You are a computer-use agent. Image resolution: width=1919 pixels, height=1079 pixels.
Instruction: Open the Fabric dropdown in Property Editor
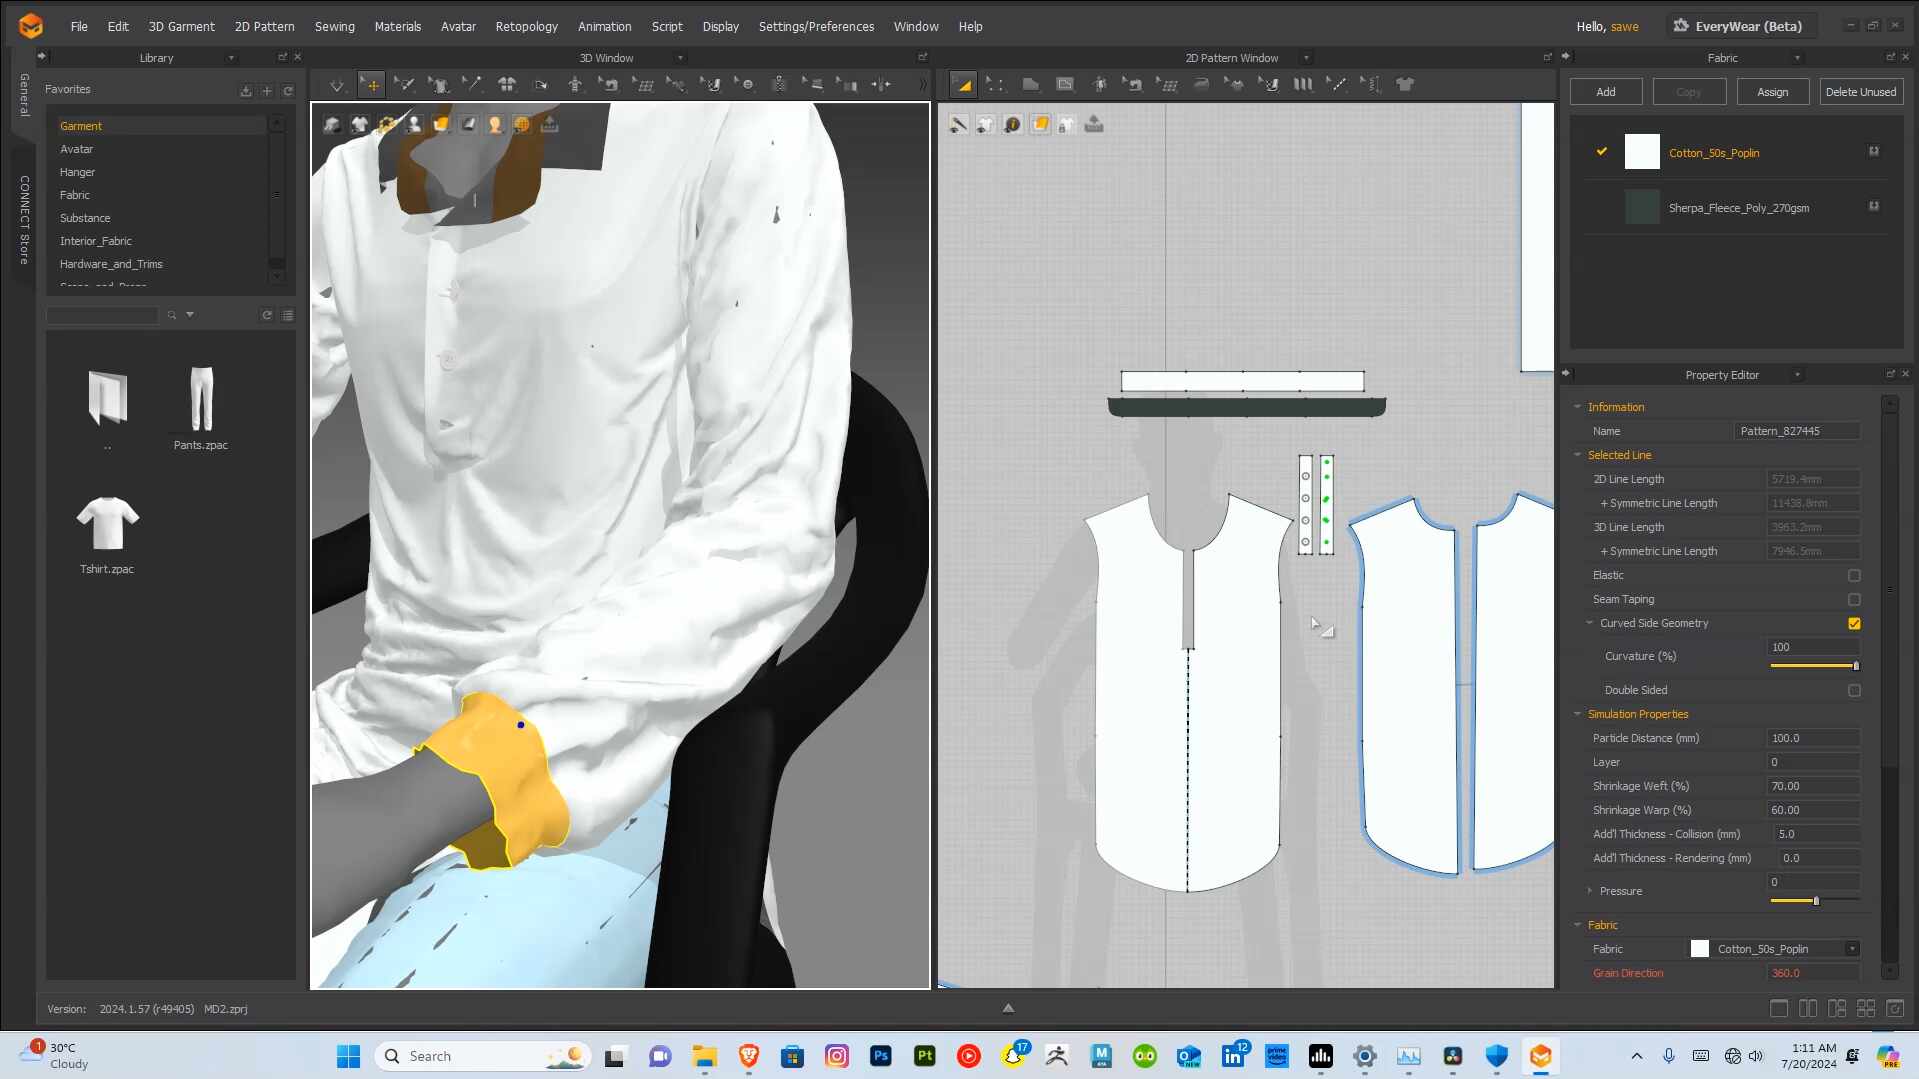pyautogui.click(x=1774, y=949)
